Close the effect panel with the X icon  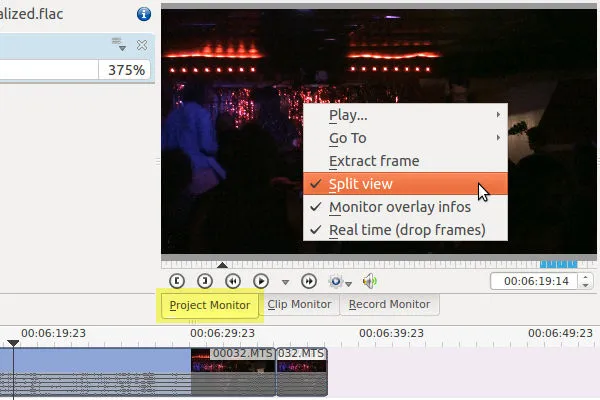click(142, 45)
